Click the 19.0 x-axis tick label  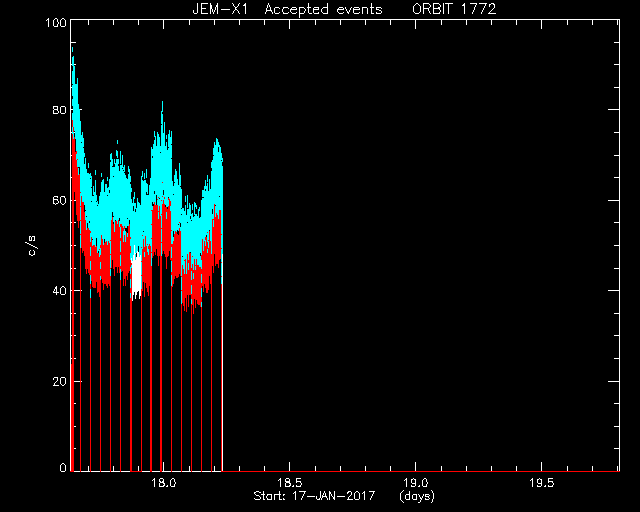[x=416, y=483]
